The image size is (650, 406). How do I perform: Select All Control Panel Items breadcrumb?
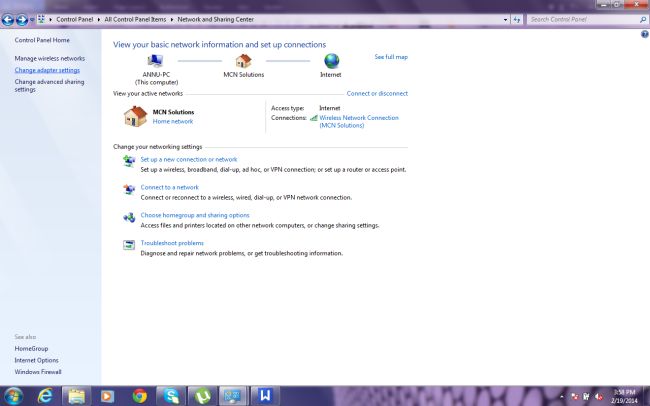click(135, 19)
